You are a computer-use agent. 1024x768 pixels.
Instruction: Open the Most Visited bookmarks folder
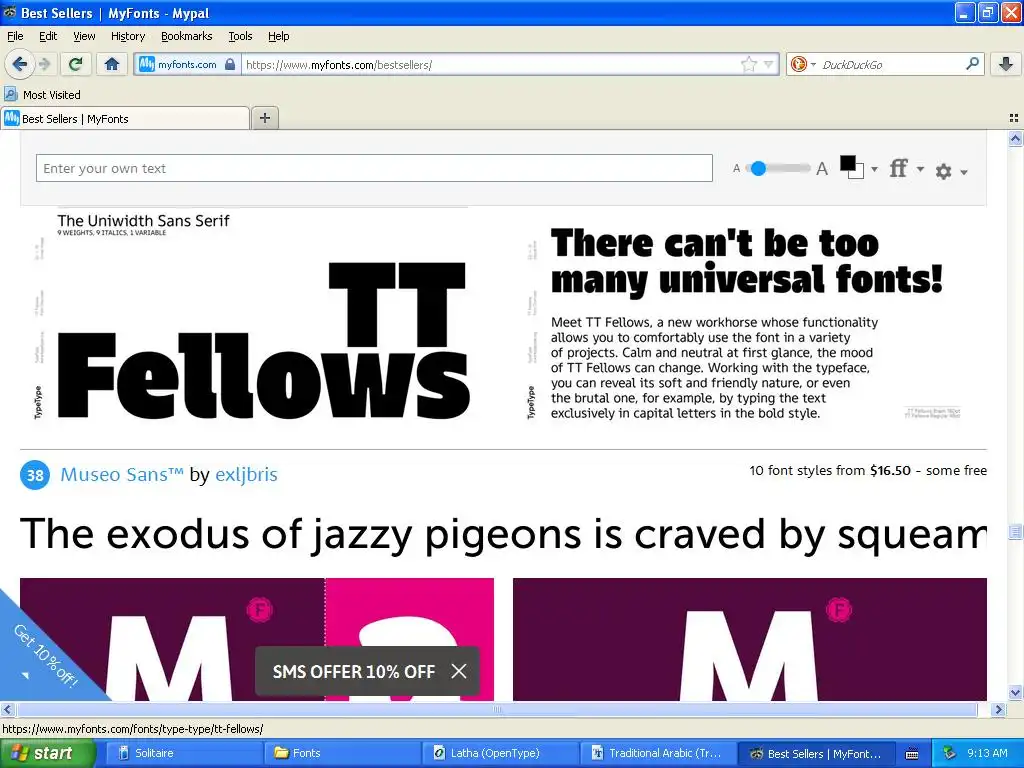(43, 95)
